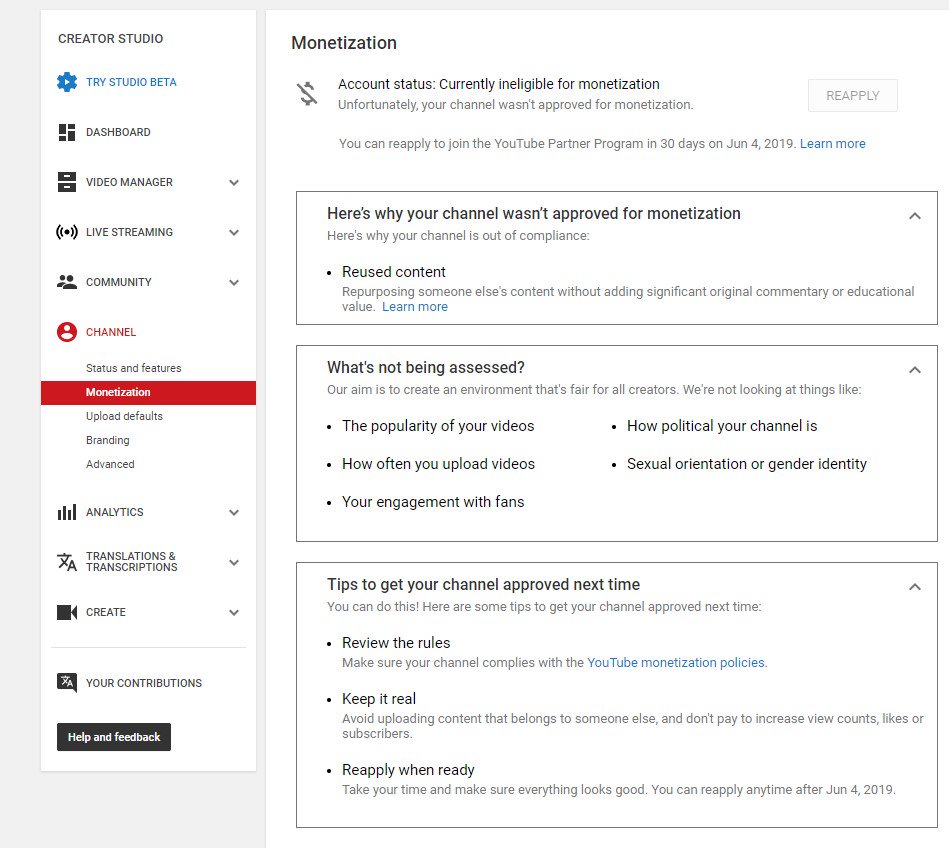The height and width of the screenshot is (848, 949).
Task: Click the Your Contributions icon
Action: tap(67, 683)
